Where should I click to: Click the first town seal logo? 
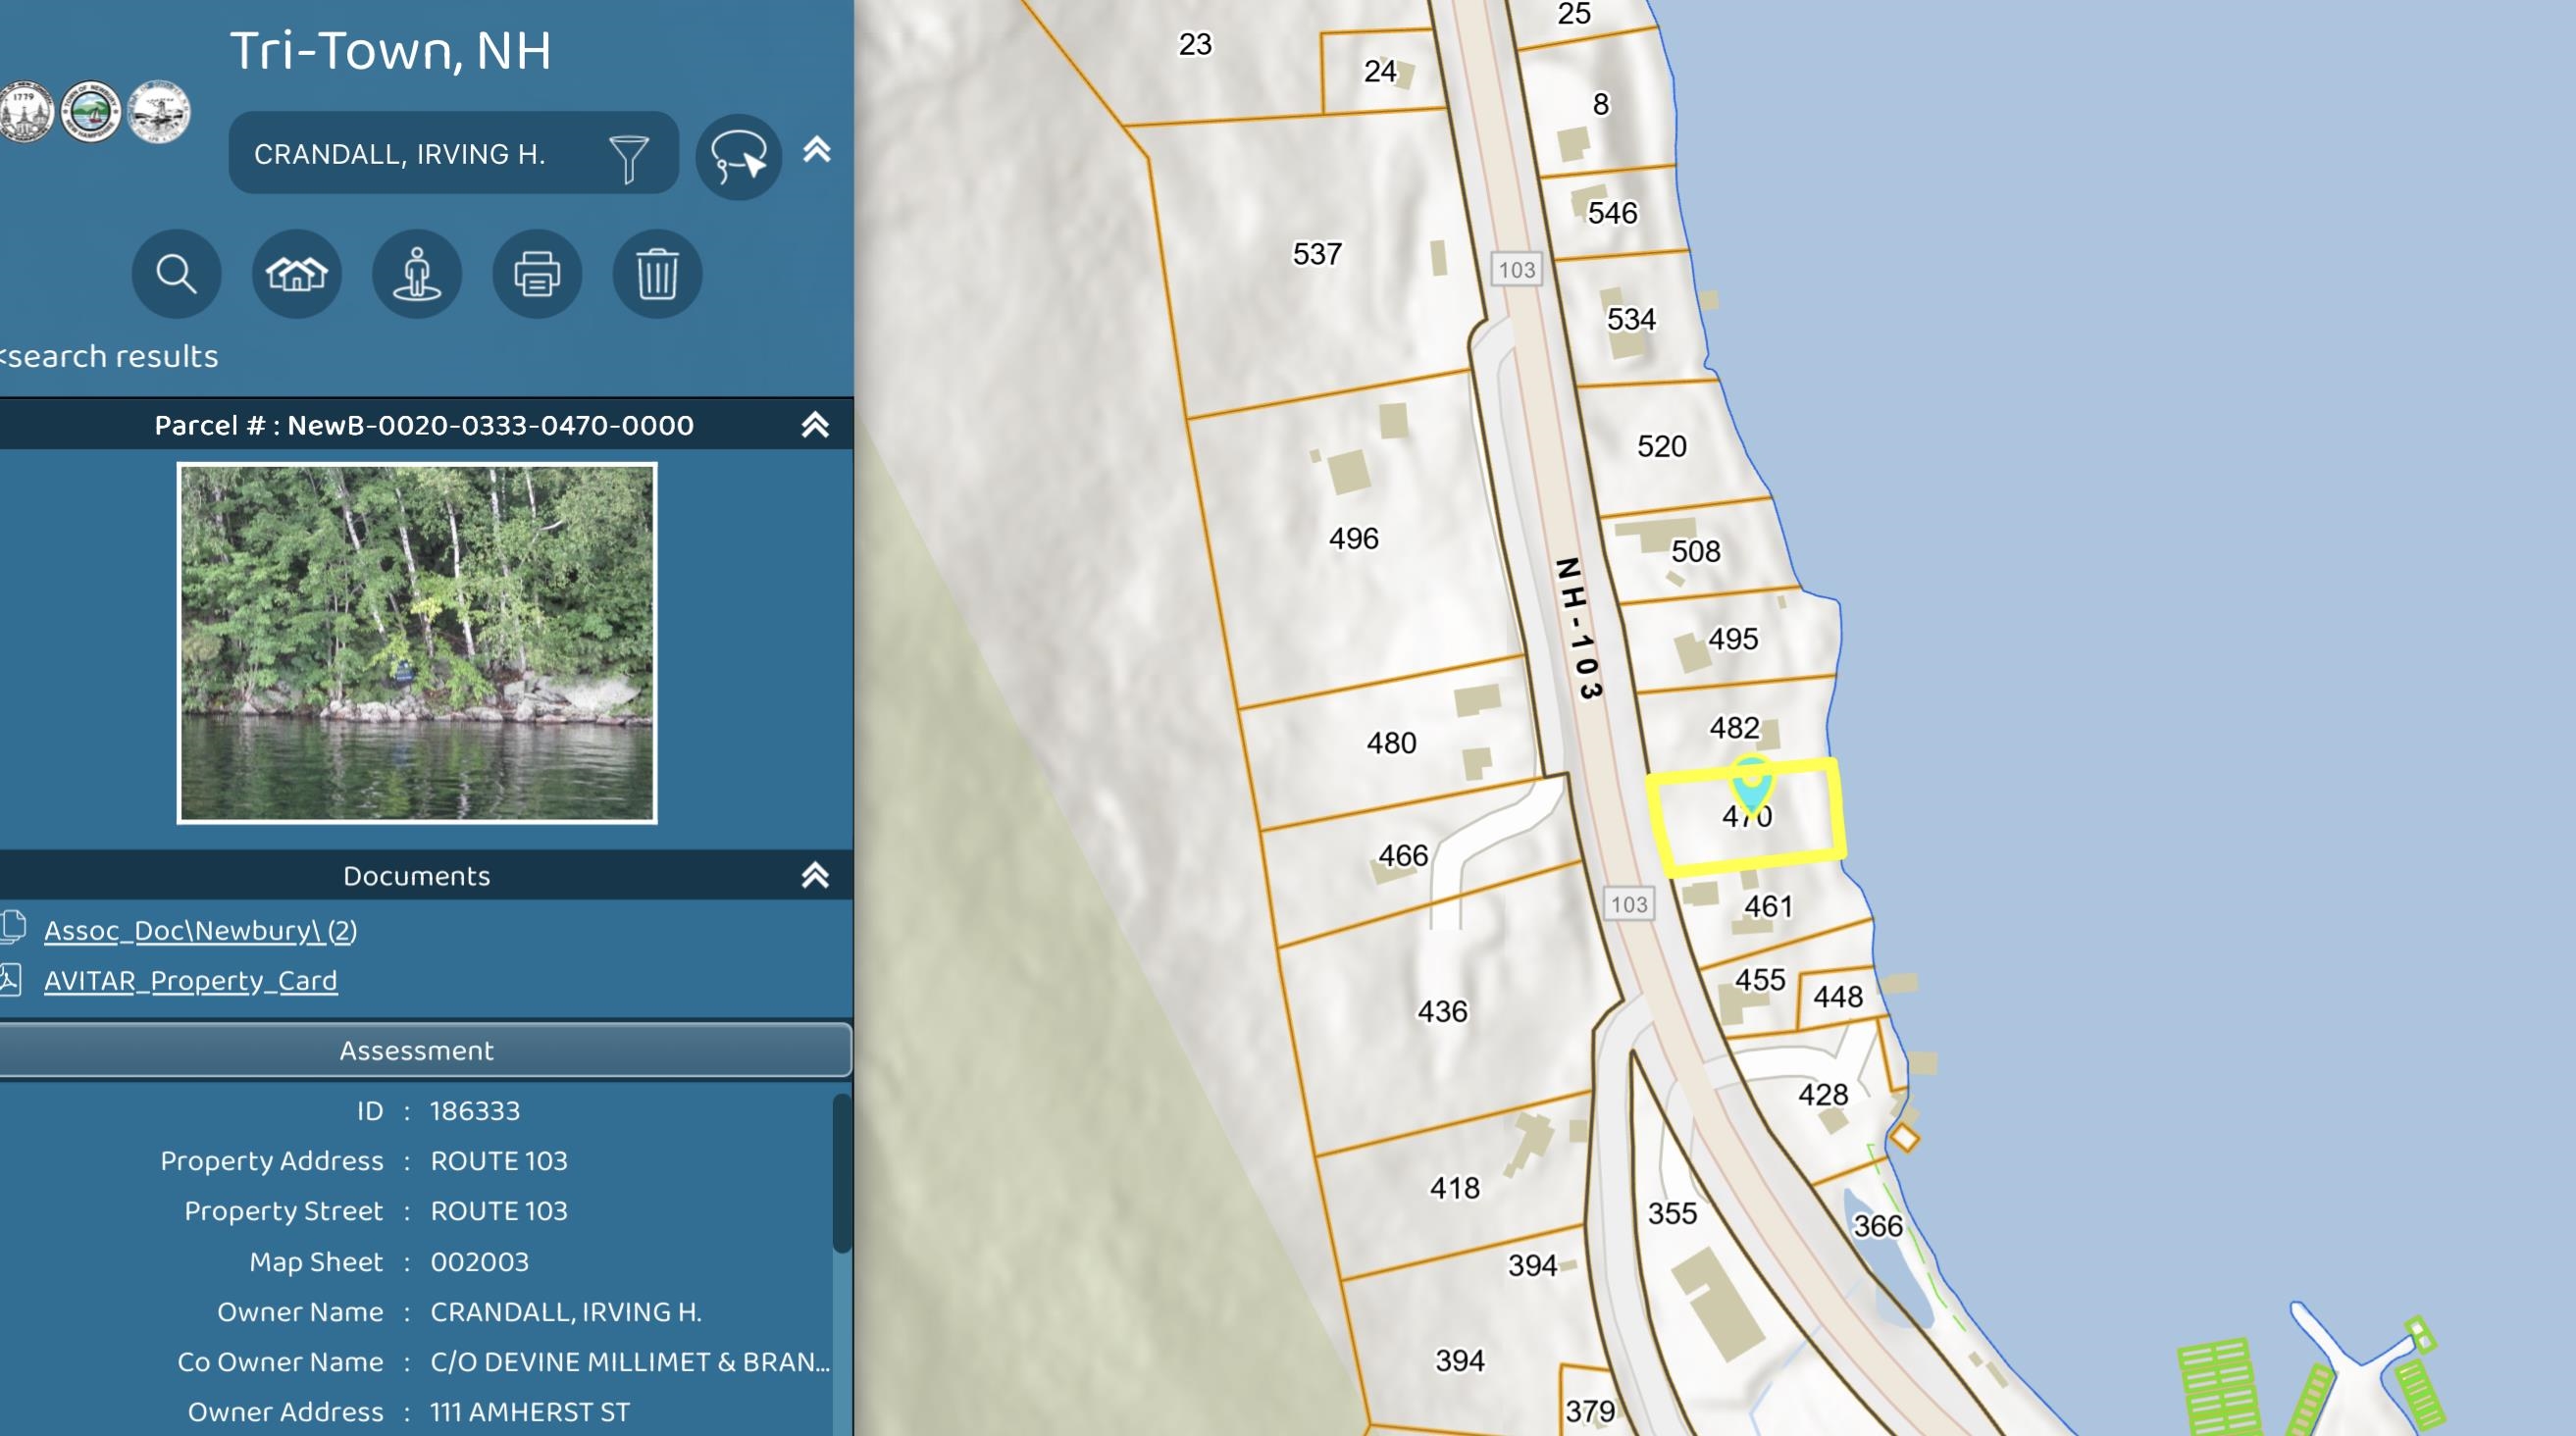pyautogui.click(x=26, y=111)
